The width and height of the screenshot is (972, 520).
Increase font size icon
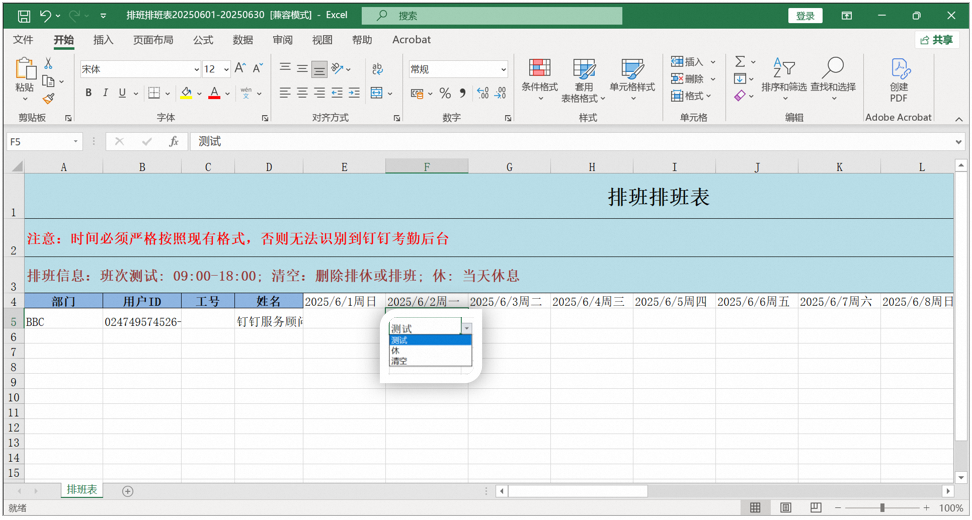[241, 69]
